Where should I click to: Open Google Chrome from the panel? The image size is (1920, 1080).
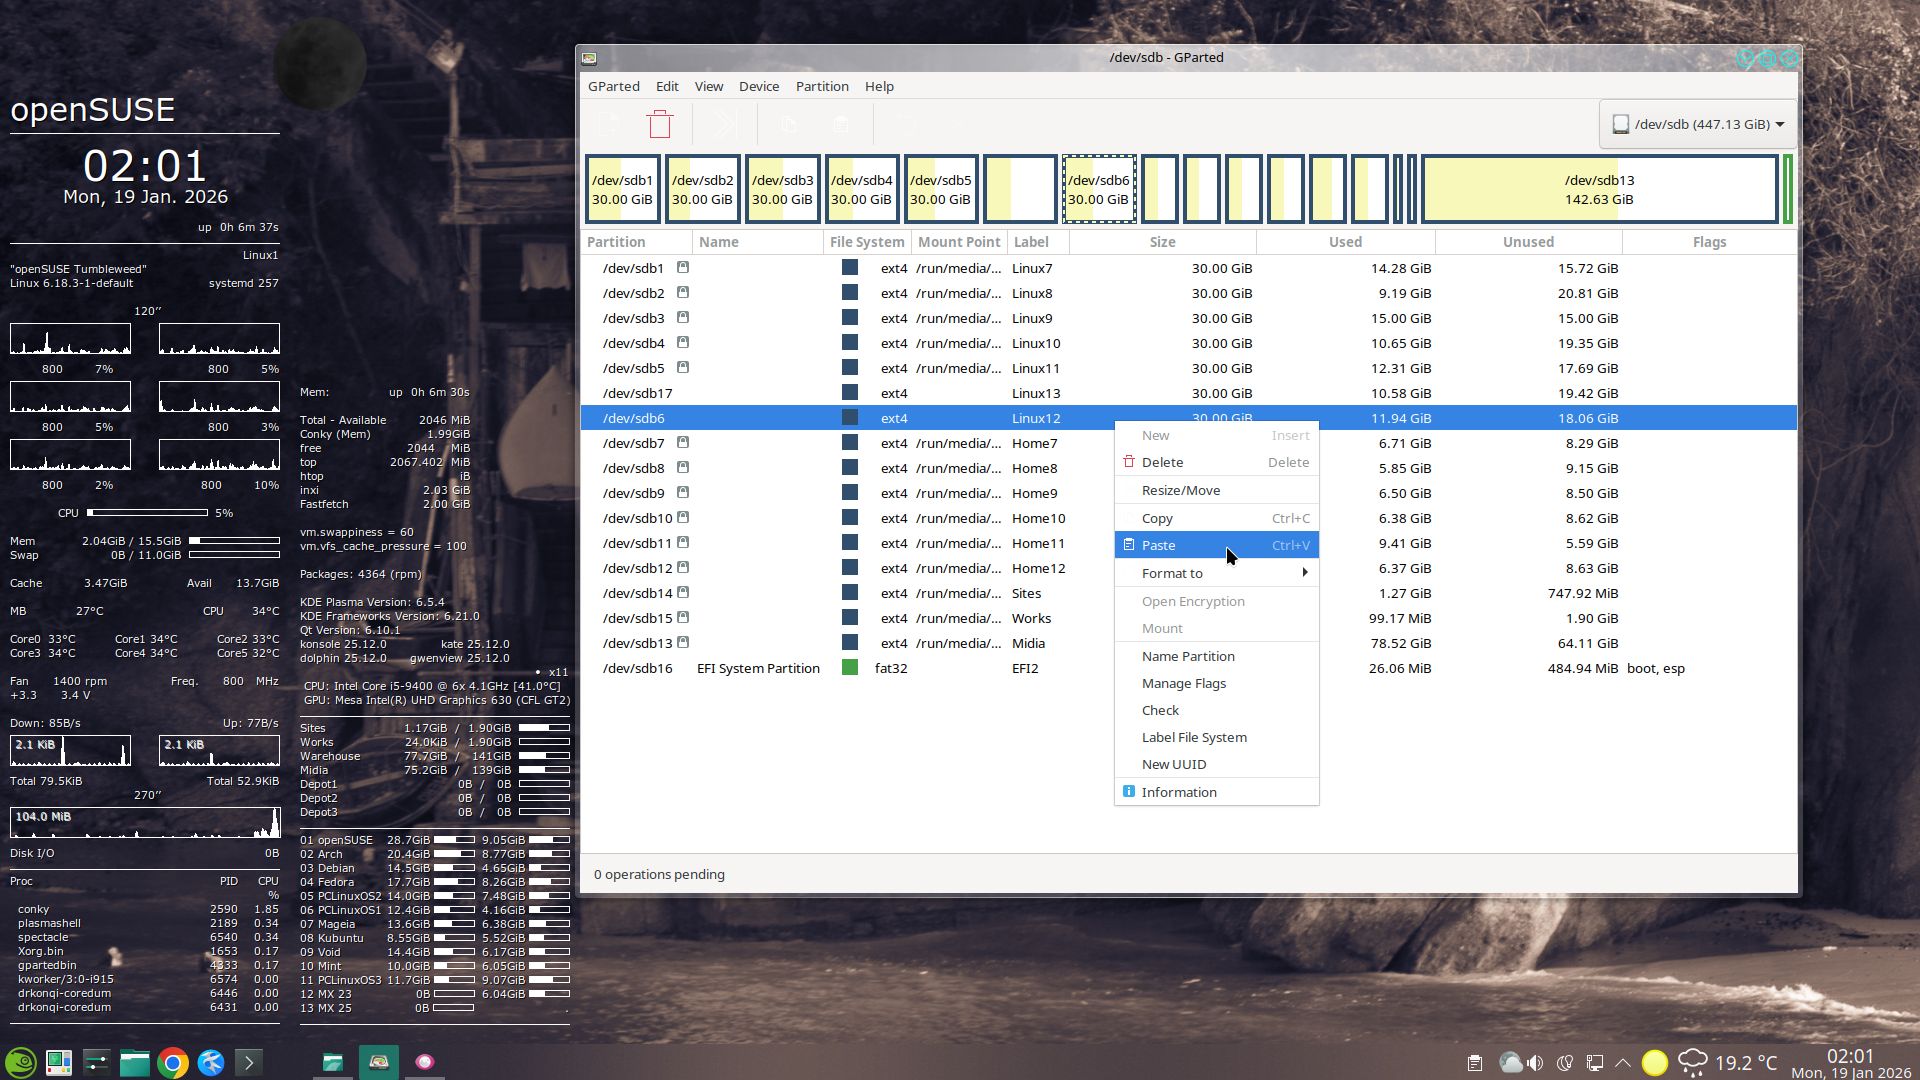[173, 1062]
